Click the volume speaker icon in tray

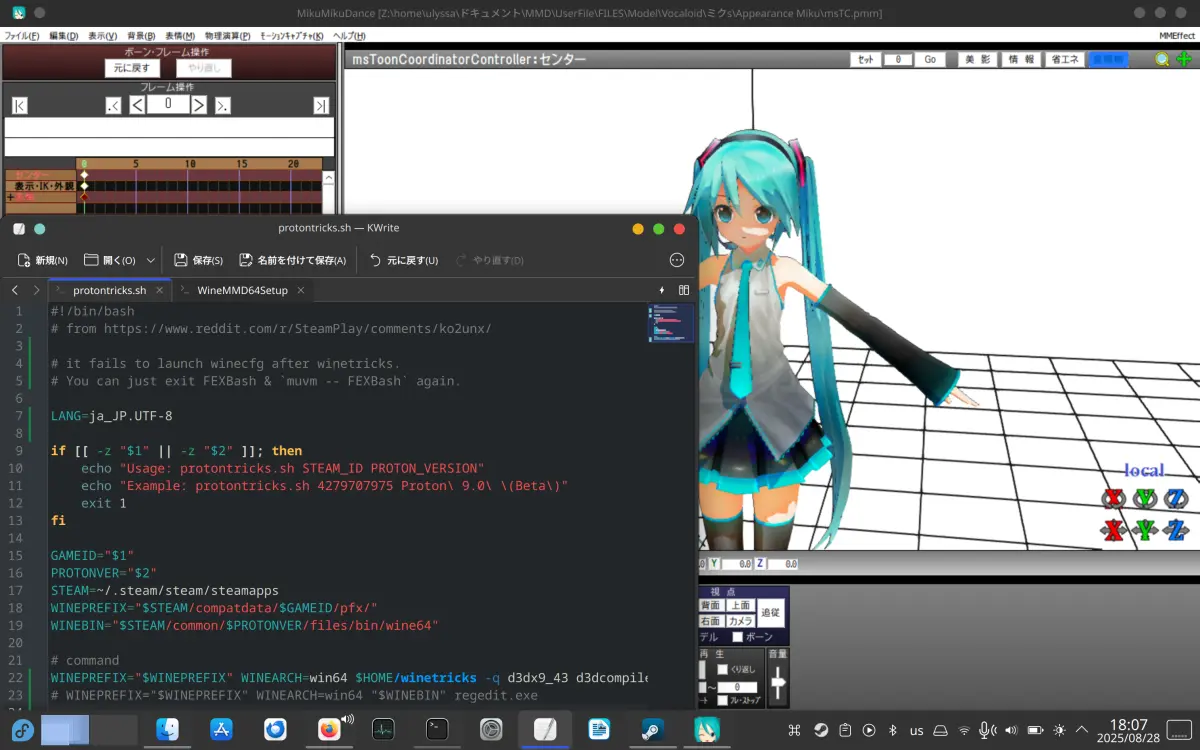tap(1010, 730)
